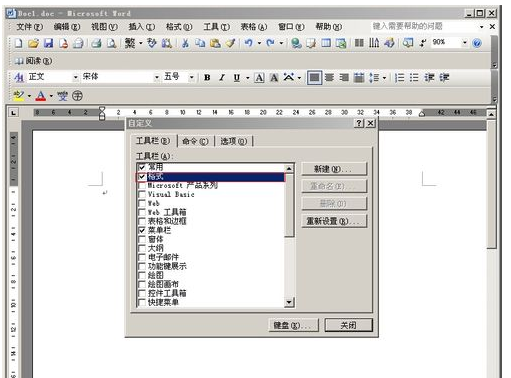
Task: Click the Cut scissors icon
Action: tap(186, 43)
